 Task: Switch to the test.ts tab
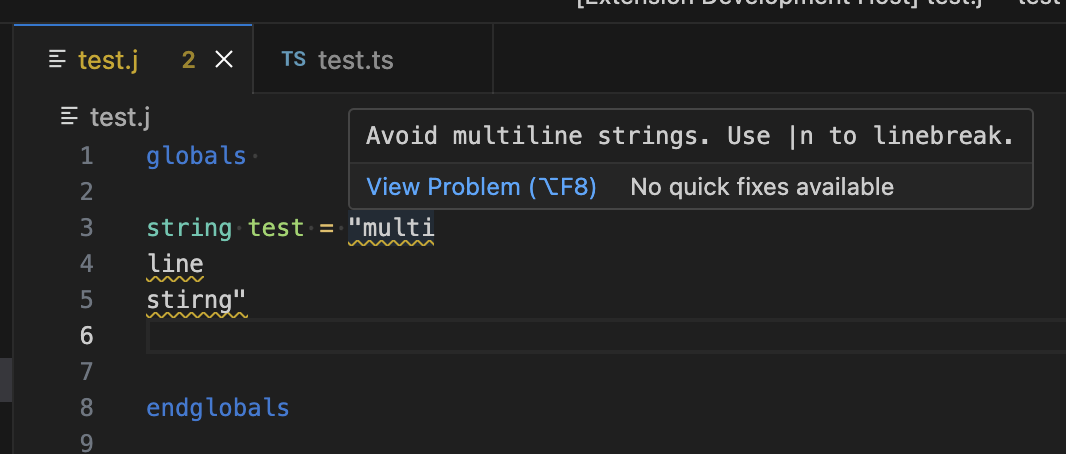tap(355, 60)
